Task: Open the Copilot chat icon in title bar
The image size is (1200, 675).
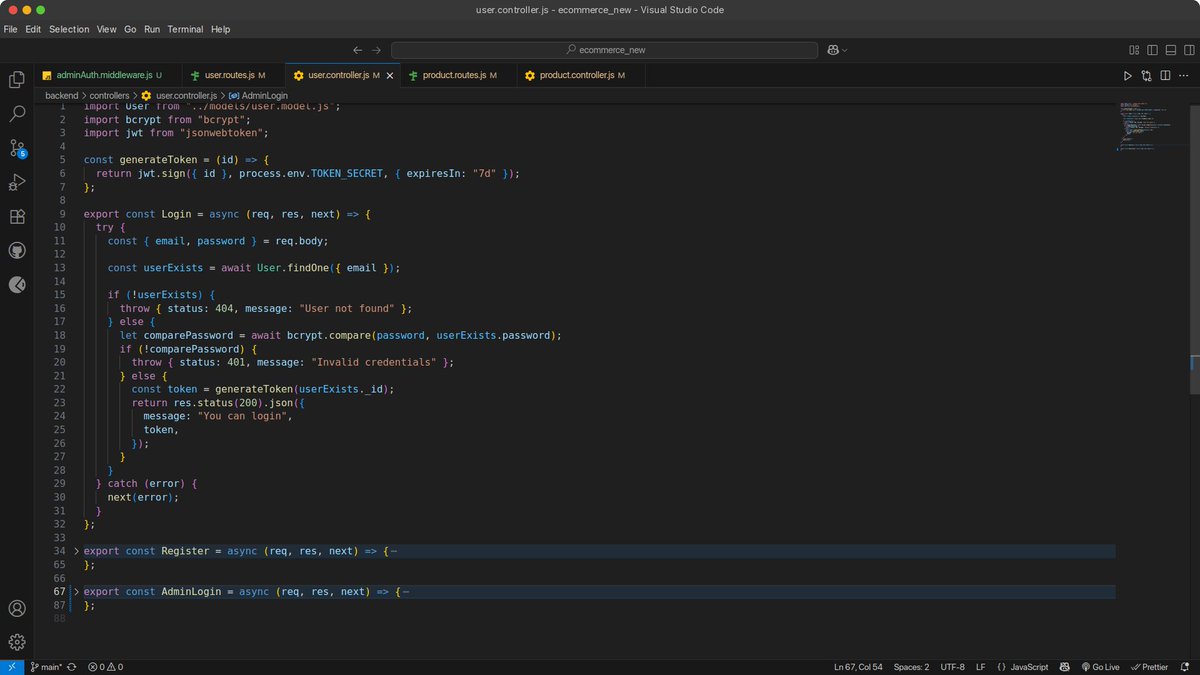Action: [x=832, y=50]
